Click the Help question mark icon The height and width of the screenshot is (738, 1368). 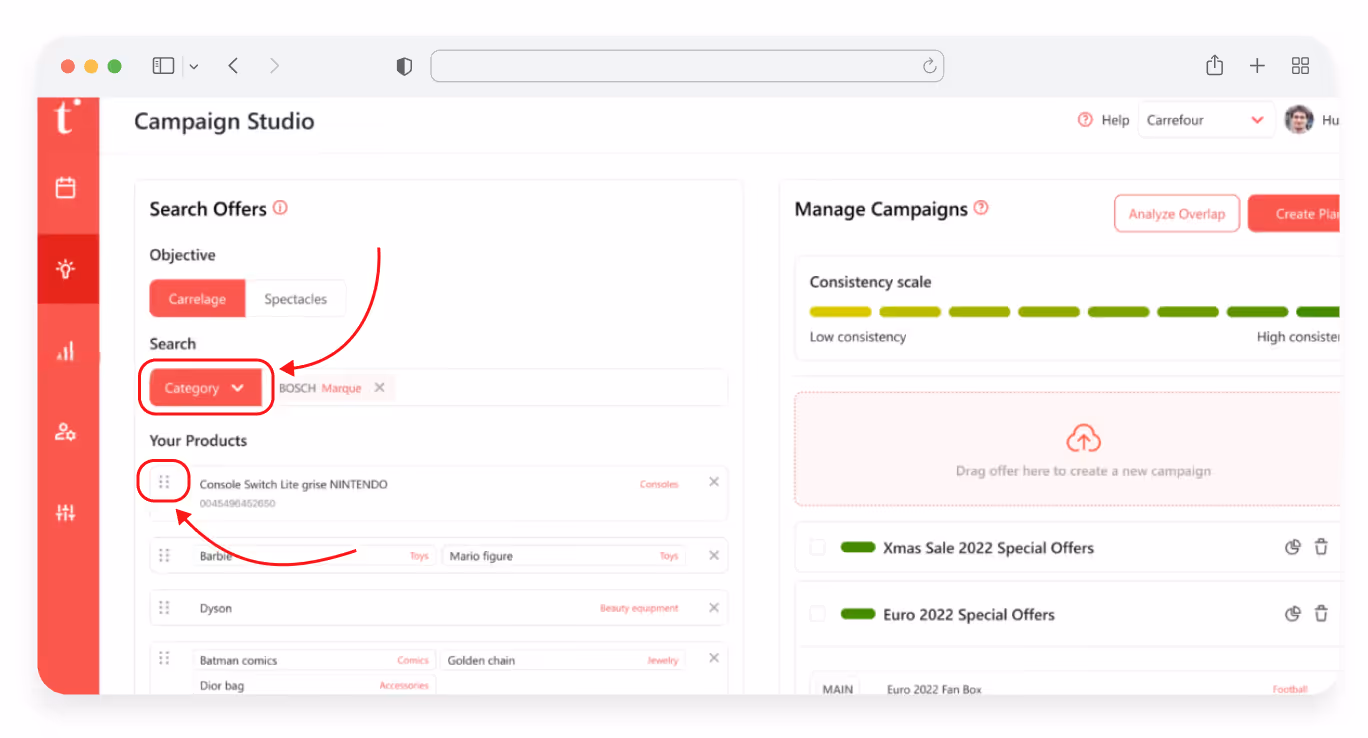[x=1085, y=120]
